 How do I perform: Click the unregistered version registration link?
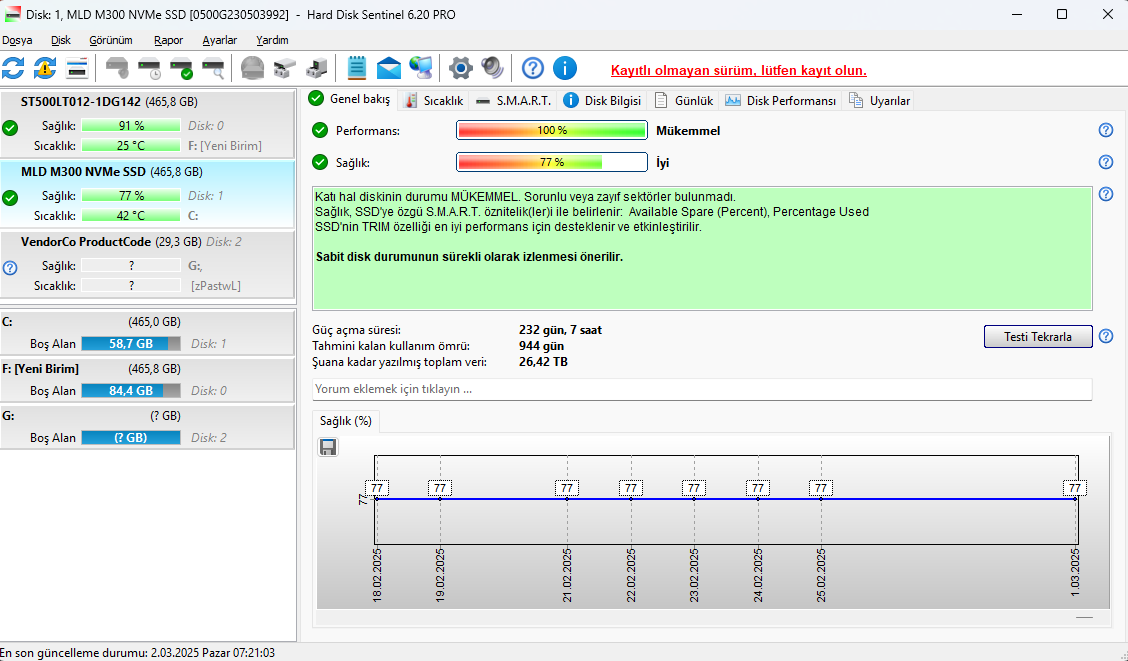coord(739,70)
